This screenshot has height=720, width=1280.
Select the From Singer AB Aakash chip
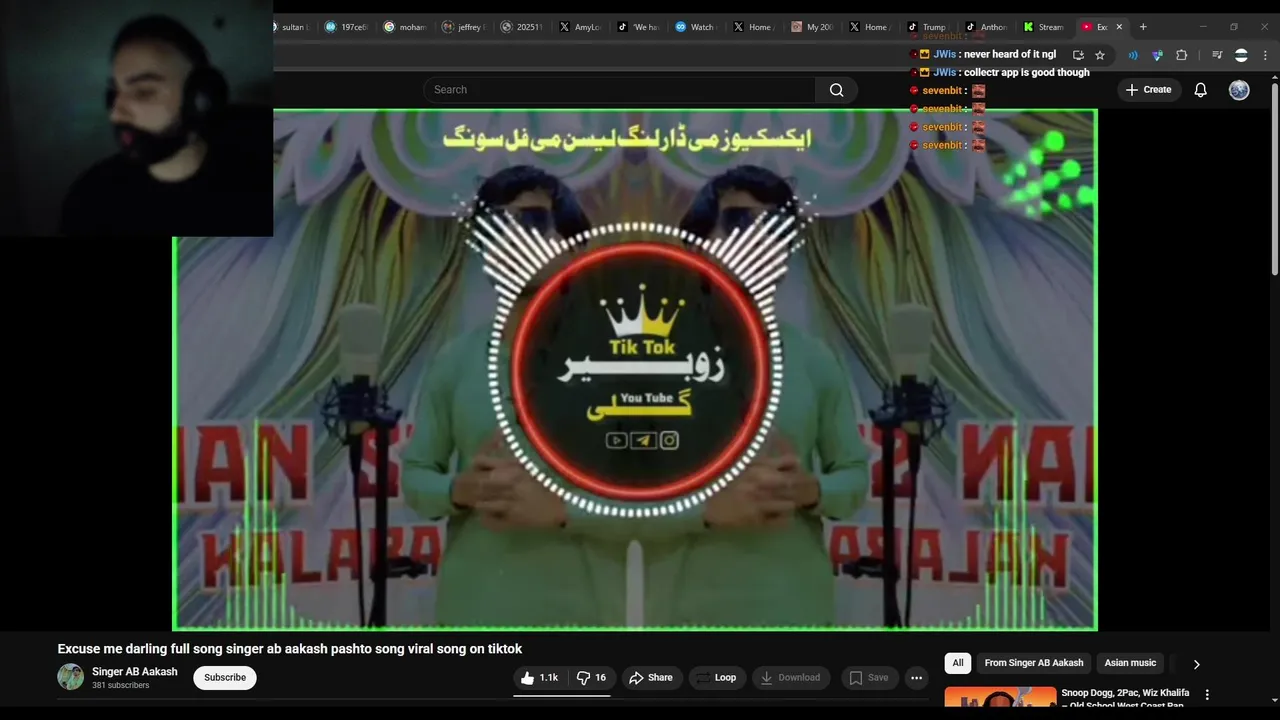pyautogui.click(x=1034, y=663)
